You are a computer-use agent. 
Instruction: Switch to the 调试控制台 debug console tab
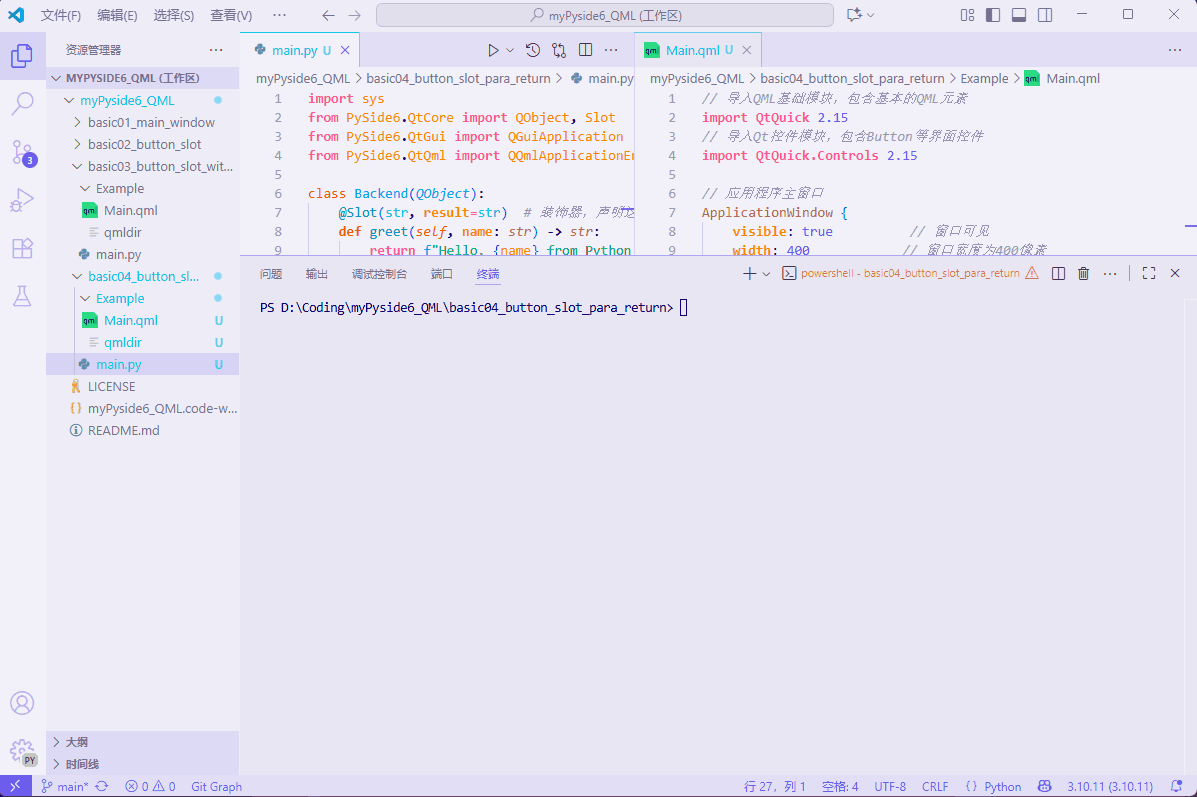point(379,274)
